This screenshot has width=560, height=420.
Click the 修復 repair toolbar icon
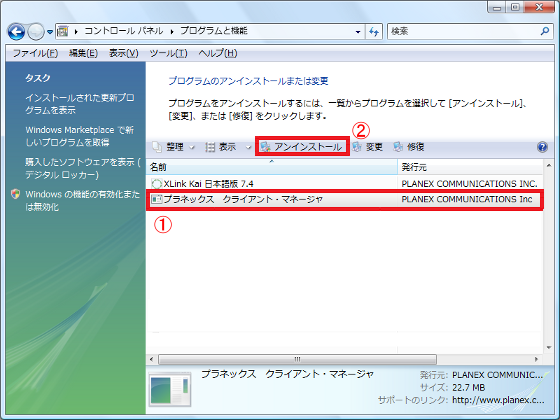pyautogui.click(x=398, y=147)
